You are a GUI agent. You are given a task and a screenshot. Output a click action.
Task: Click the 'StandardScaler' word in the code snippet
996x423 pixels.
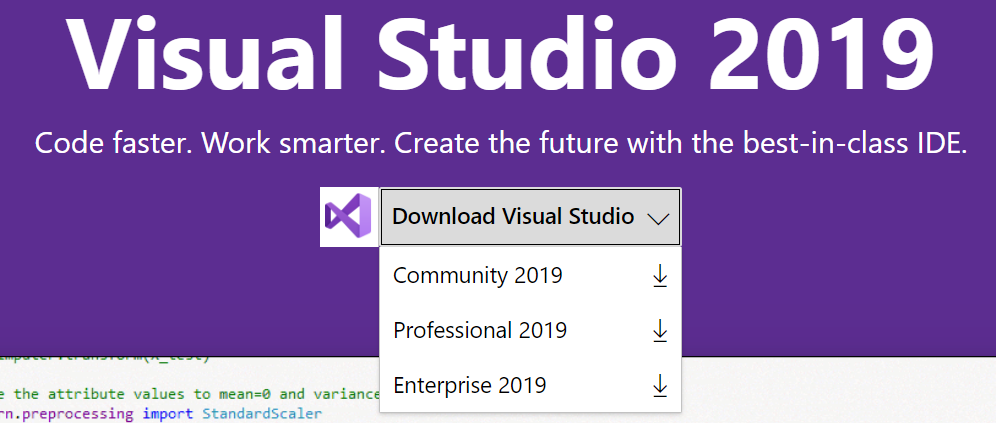click(x=262, y=414)
